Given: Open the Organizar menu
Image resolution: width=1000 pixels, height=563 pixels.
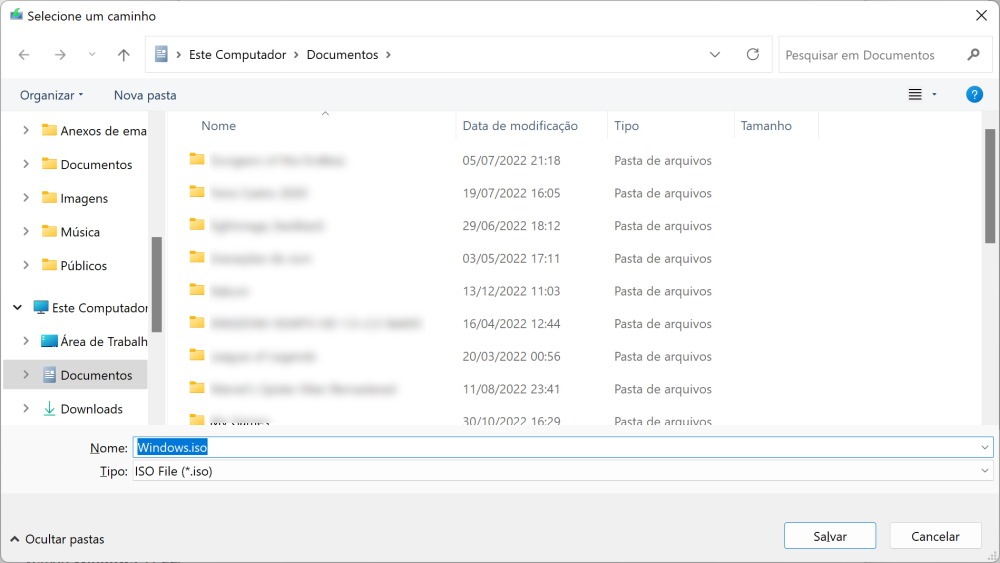Looking at the screenshot, I should tap(52, 95).
